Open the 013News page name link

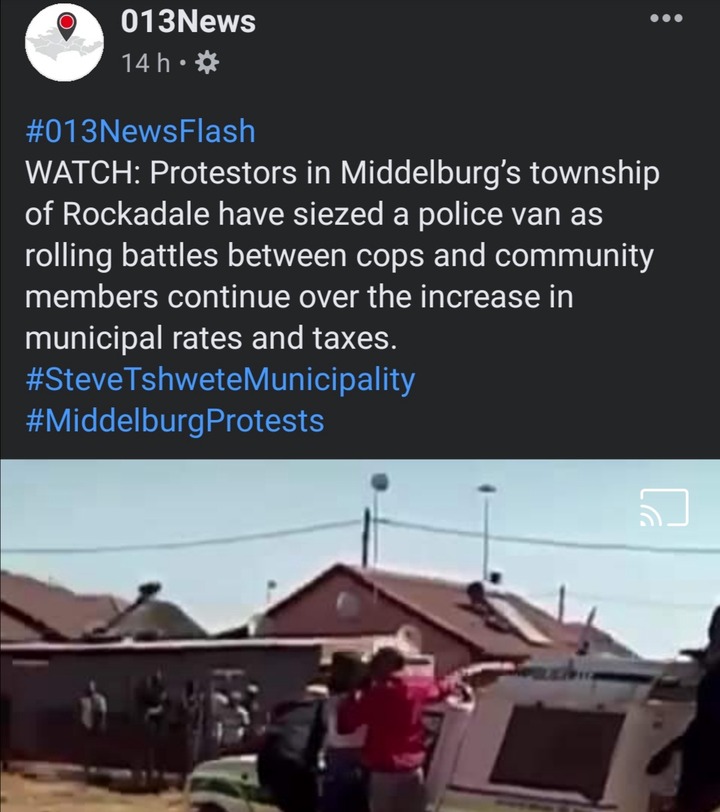click(x=188, y=22)
